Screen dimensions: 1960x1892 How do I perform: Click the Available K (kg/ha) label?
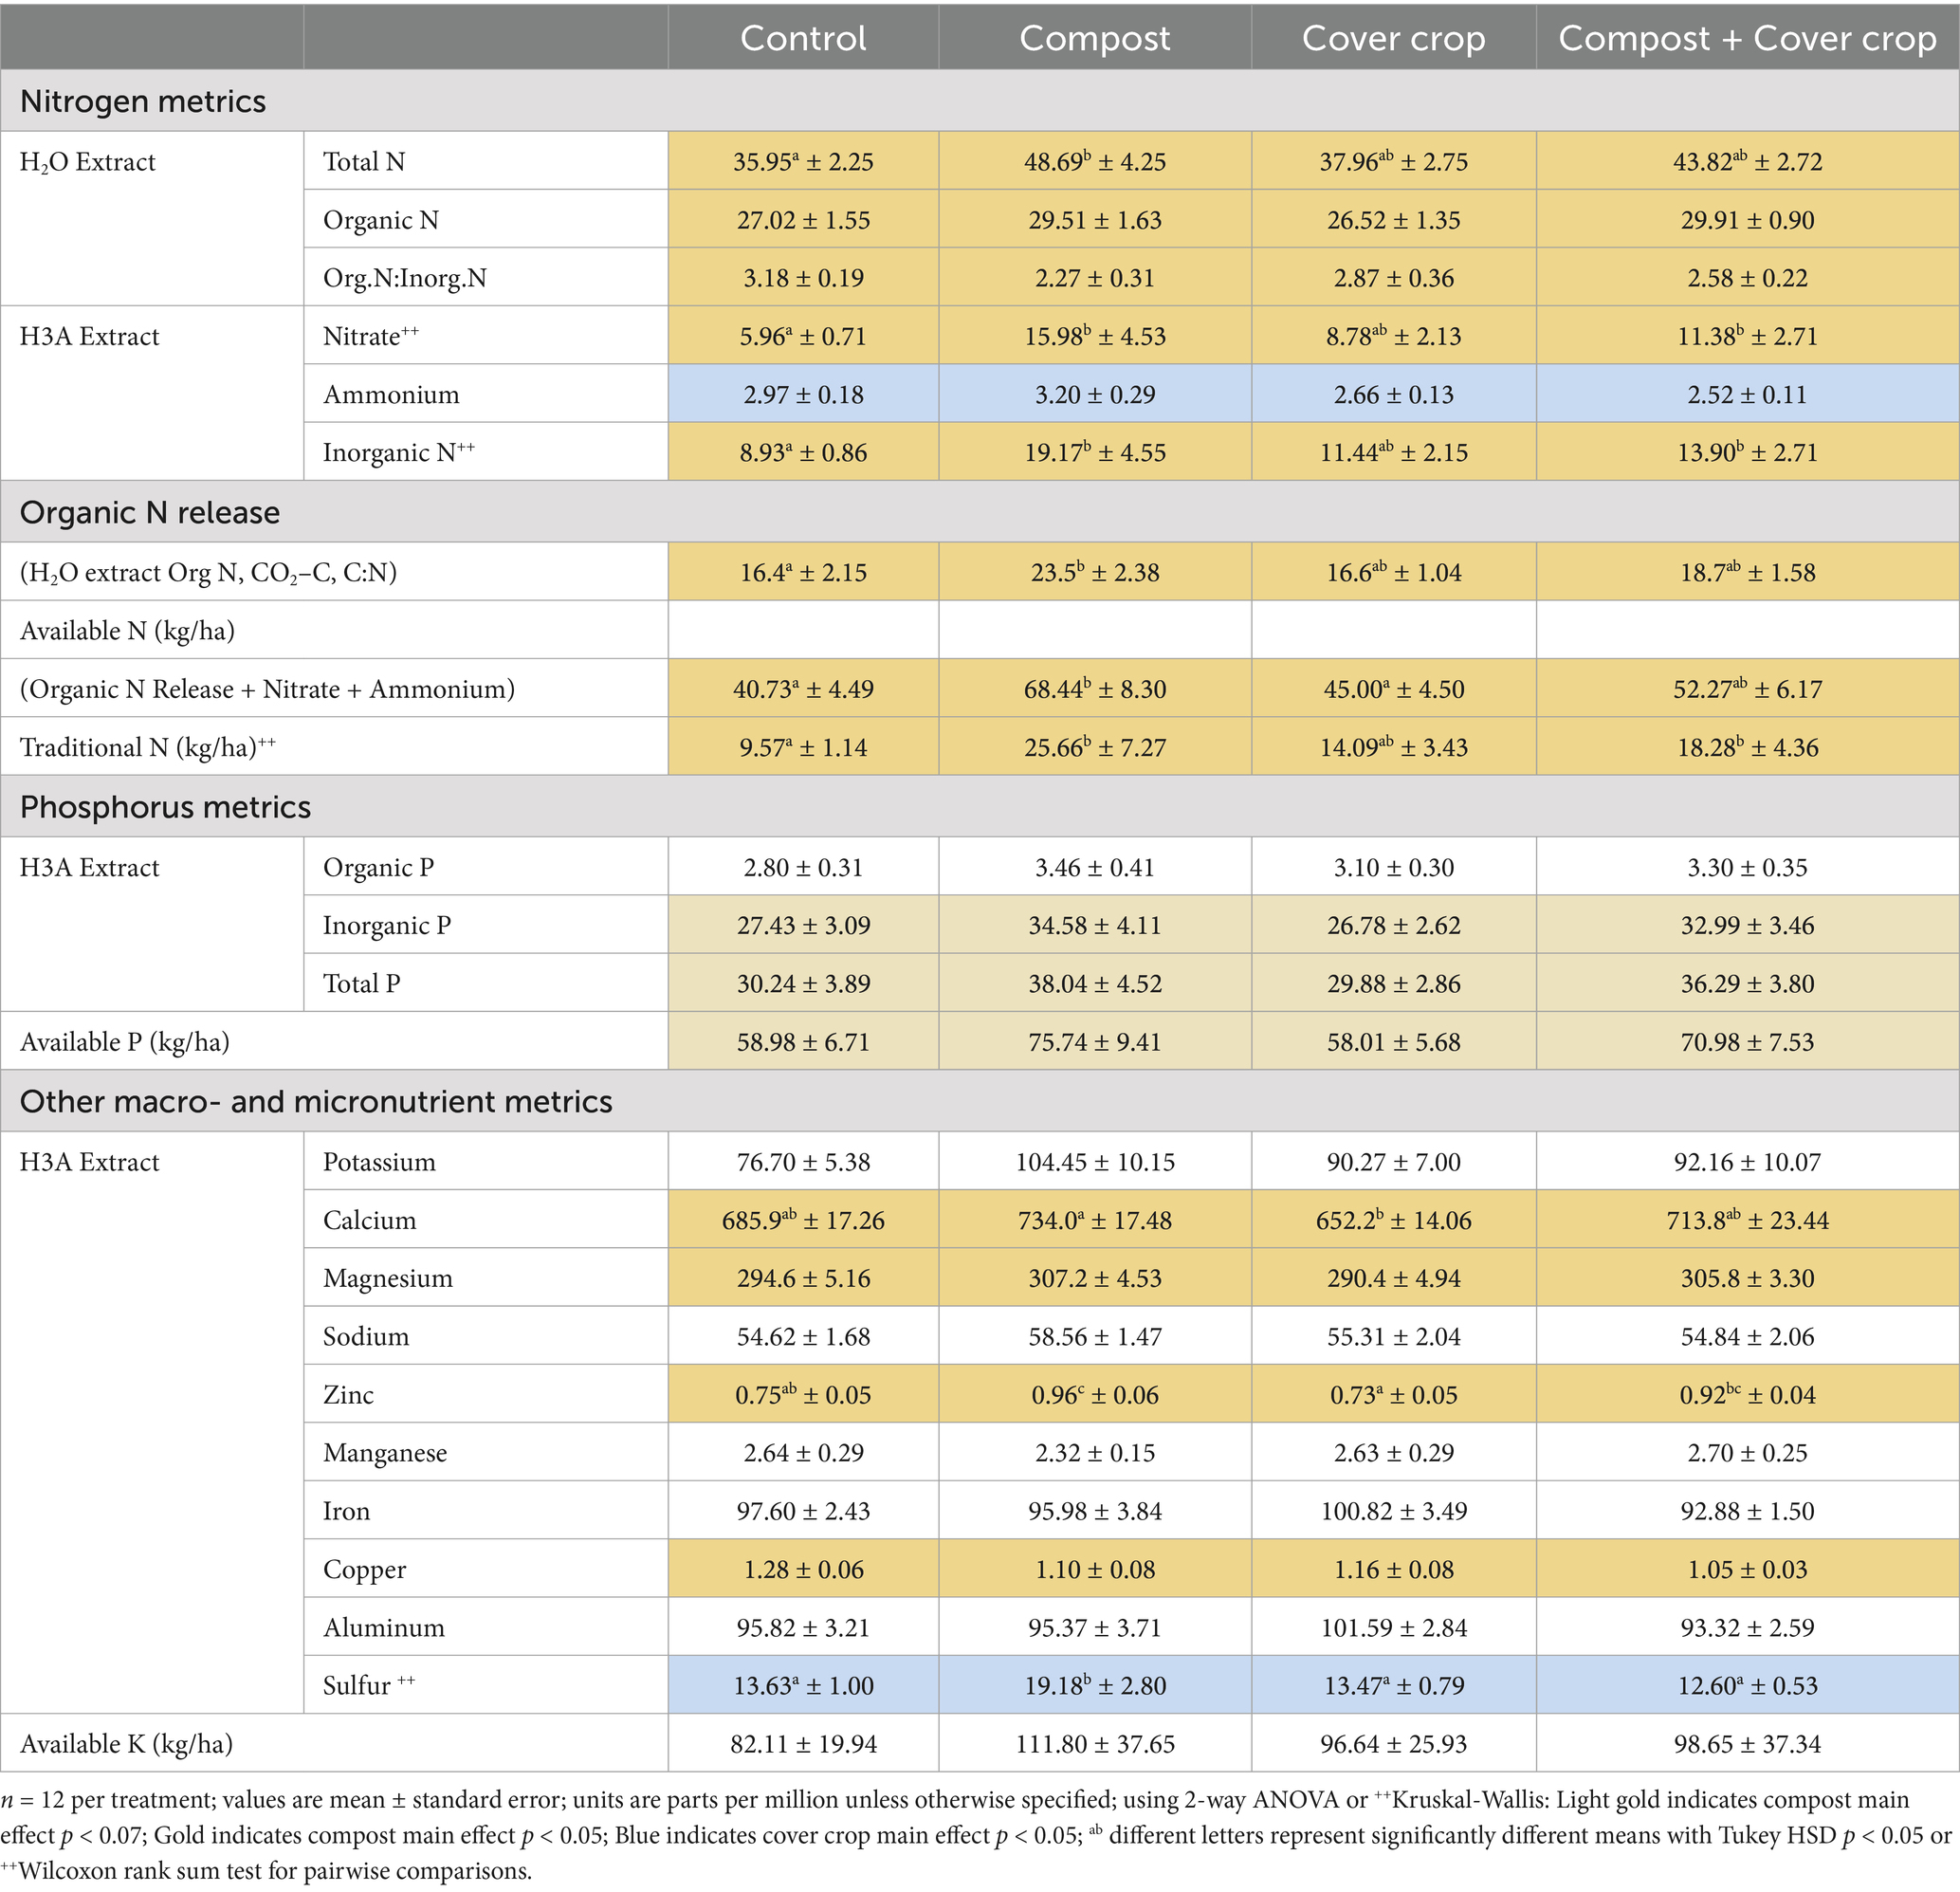pyautogui.click(x=126, y=1744)
